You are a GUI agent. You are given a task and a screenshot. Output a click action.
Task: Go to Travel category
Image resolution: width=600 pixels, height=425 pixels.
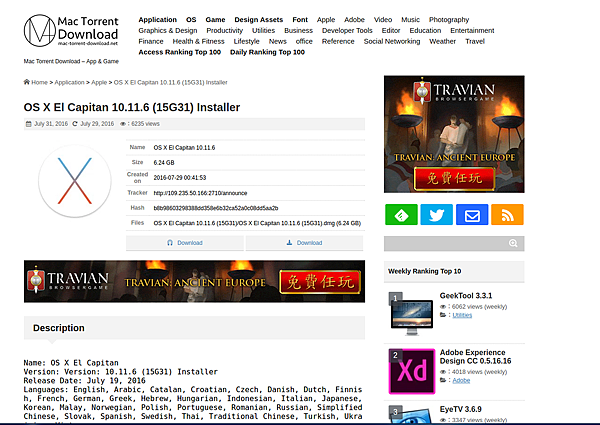tap(475, 41)
